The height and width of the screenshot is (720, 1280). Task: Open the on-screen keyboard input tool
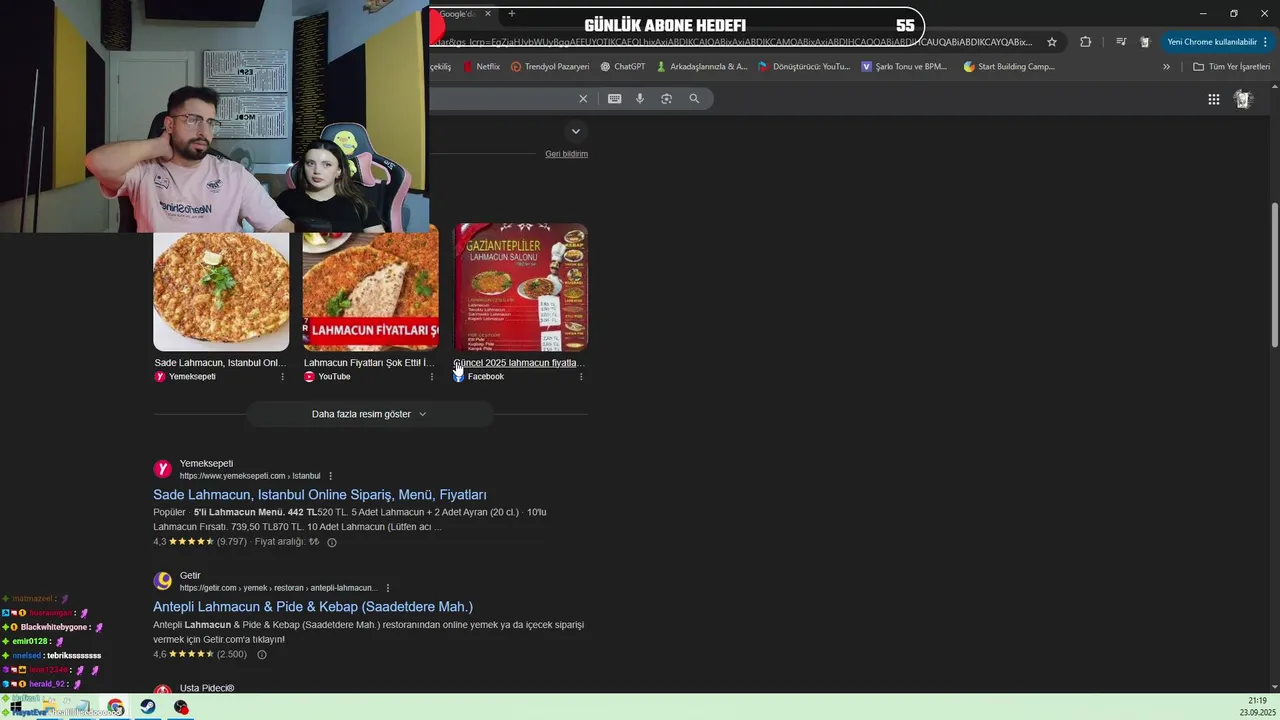614,98
